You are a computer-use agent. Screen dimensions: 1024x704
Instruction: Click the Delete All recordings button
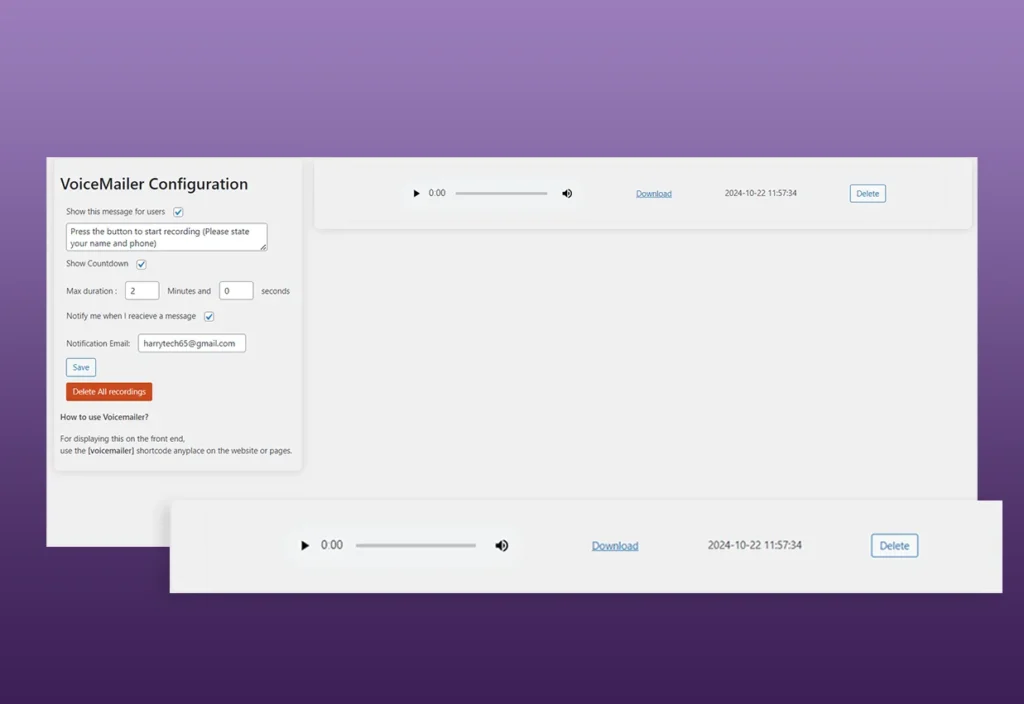(108, 391)
